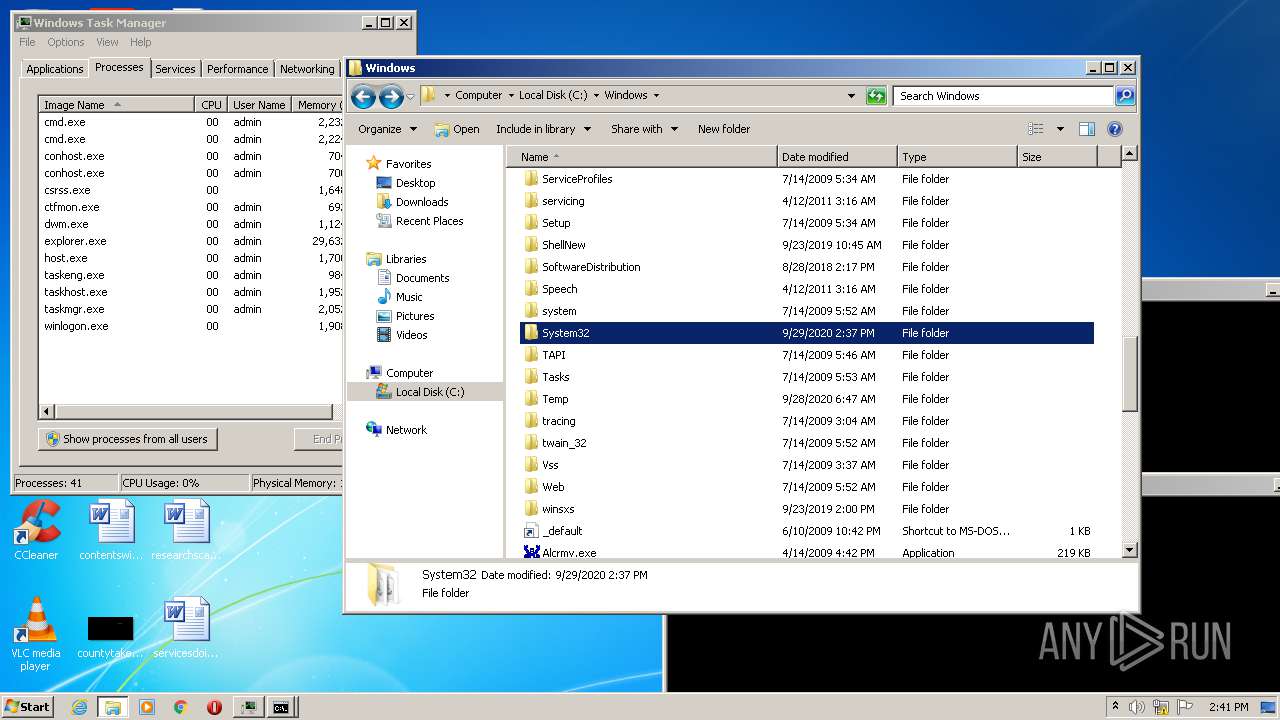This screenshot has height=720, width=1280.
Task: Switch to Performance tab in Task Manager
Action: coord(237,69)
